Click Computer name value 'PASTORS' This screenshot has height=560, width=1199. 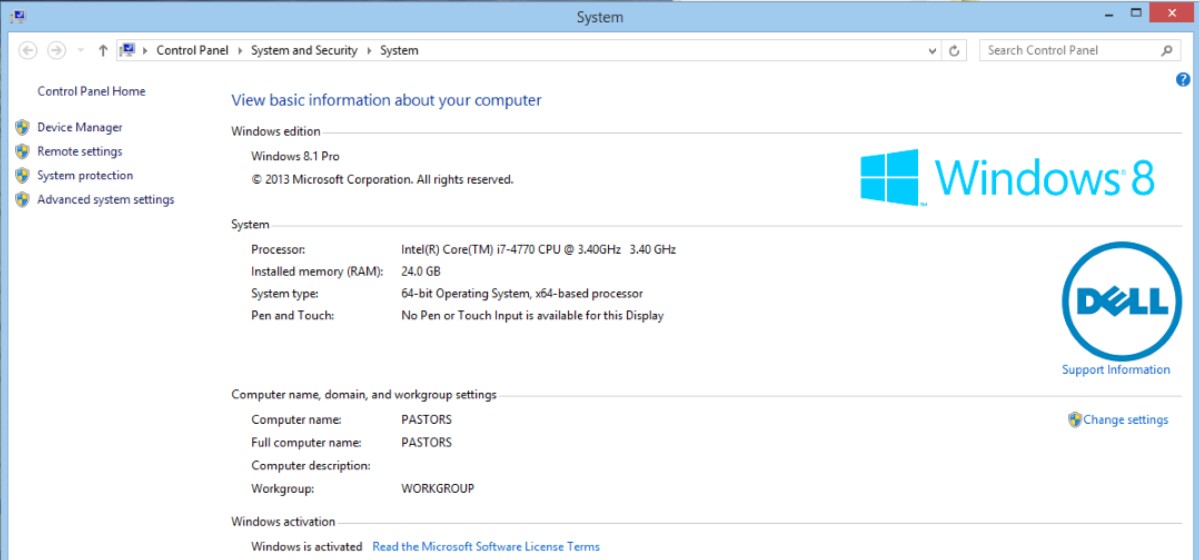pyautogui.click(x=426, y=419)
